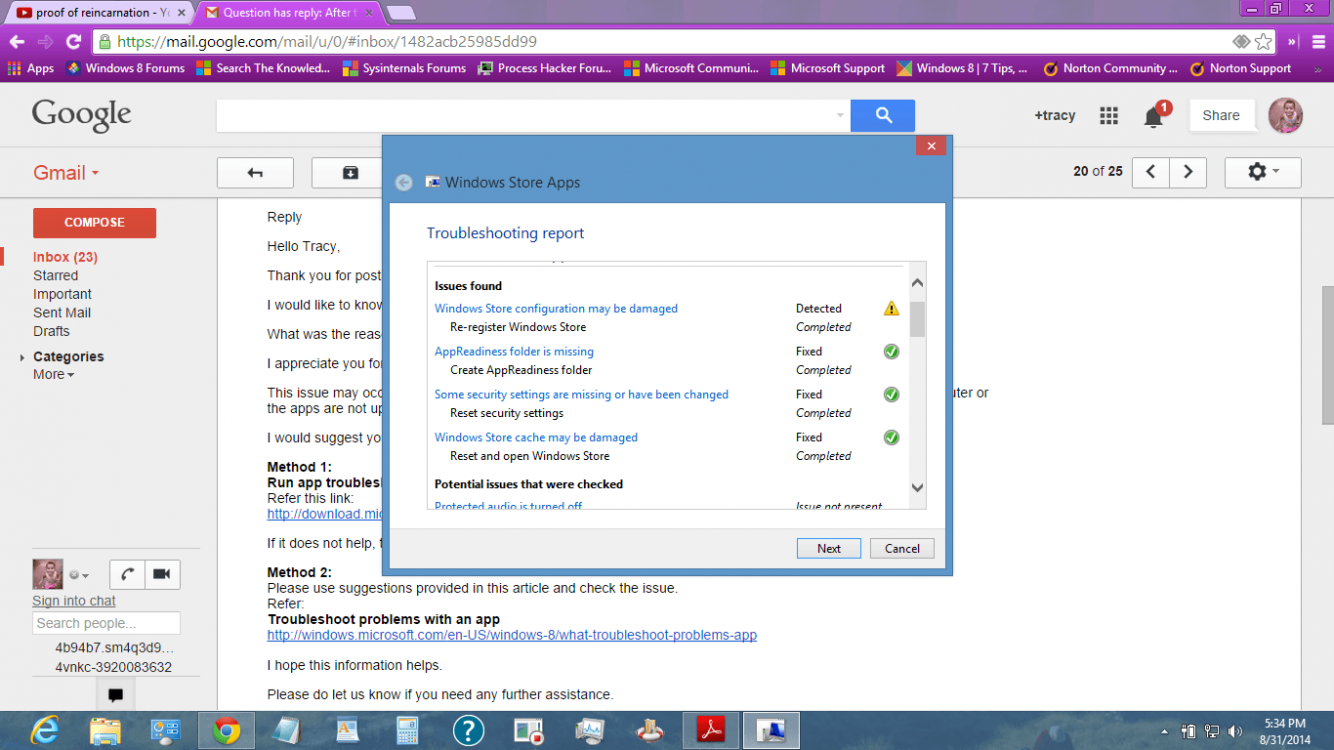Screen dimensions: 1334x750
Task: Open the Google apps grid
Action: tap(1108, 116)
